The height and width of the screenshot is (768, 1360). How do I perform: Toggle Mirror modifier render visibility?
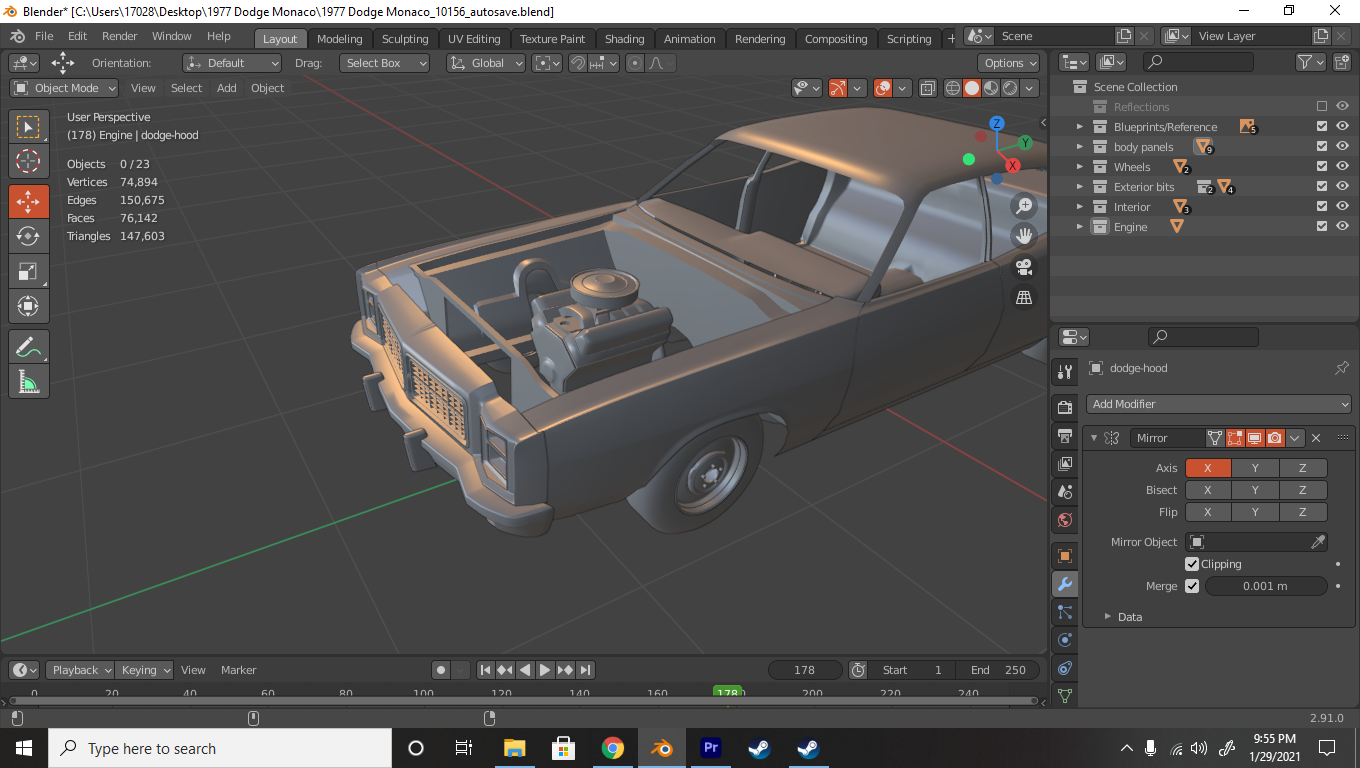(x=1274, y=438)
